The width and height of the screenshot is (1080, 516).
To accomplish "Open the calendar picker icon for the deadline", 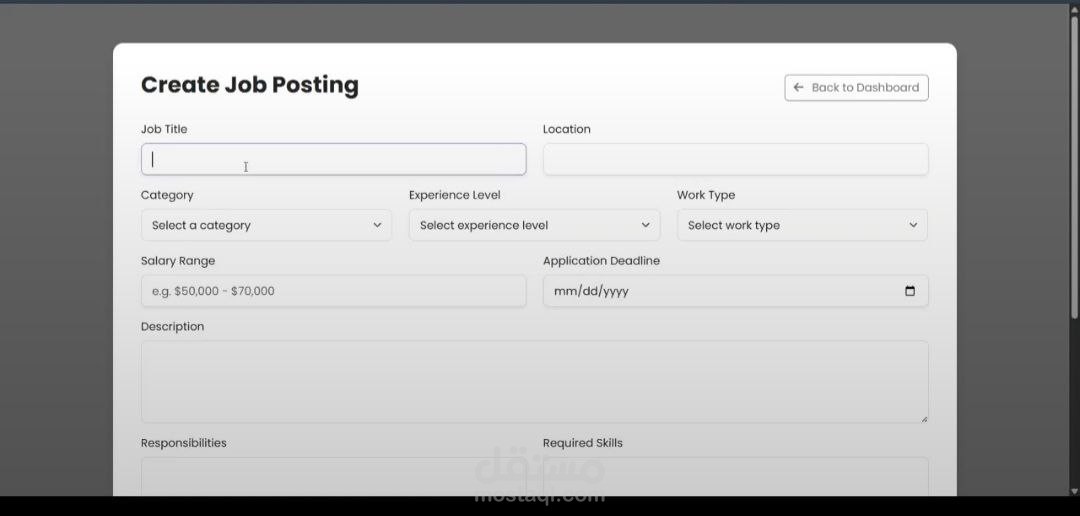I will pyautogui.click(x=909, y=291).
